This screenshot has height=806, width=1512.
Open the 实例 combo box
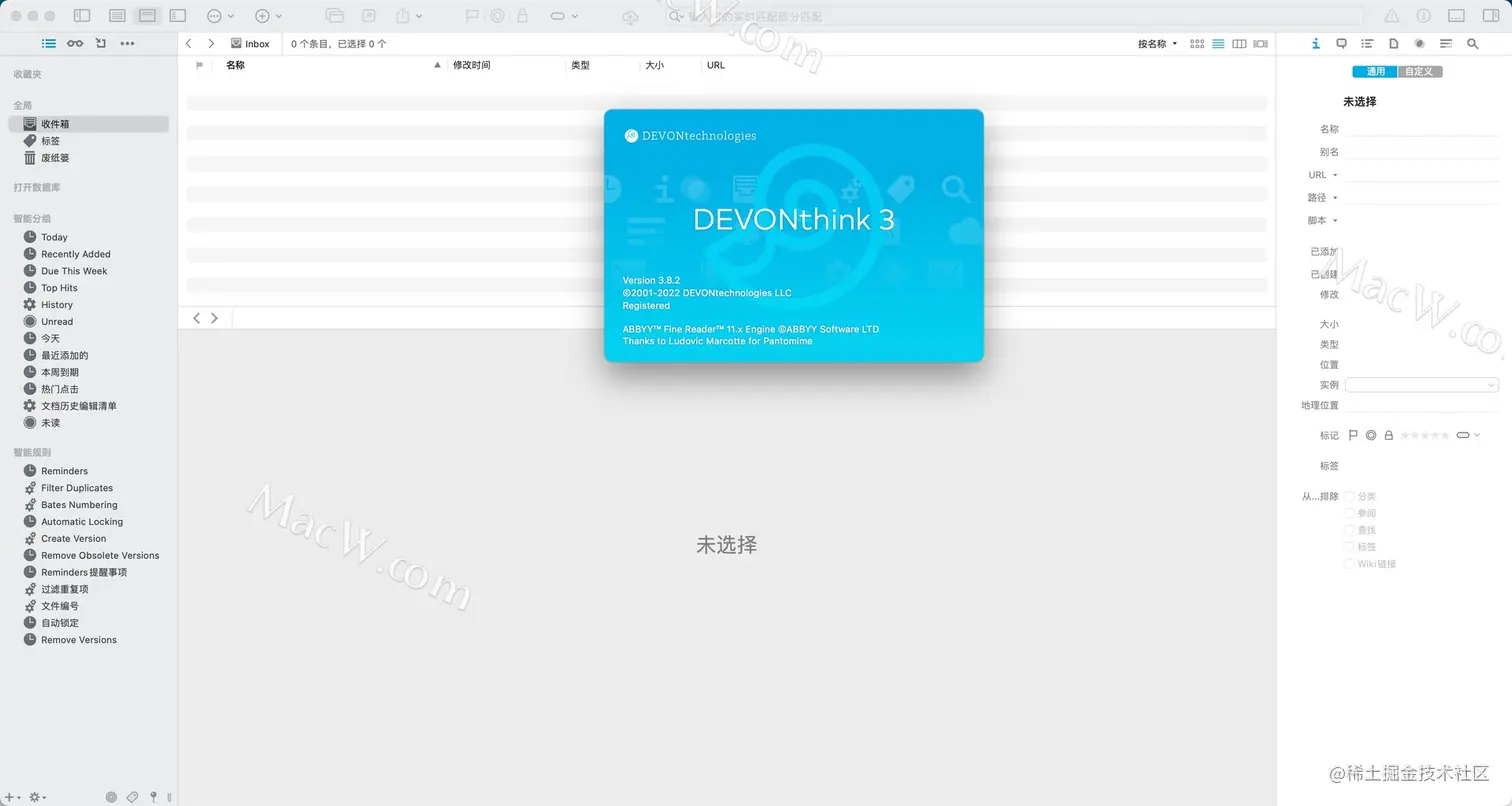(1422, 385)
